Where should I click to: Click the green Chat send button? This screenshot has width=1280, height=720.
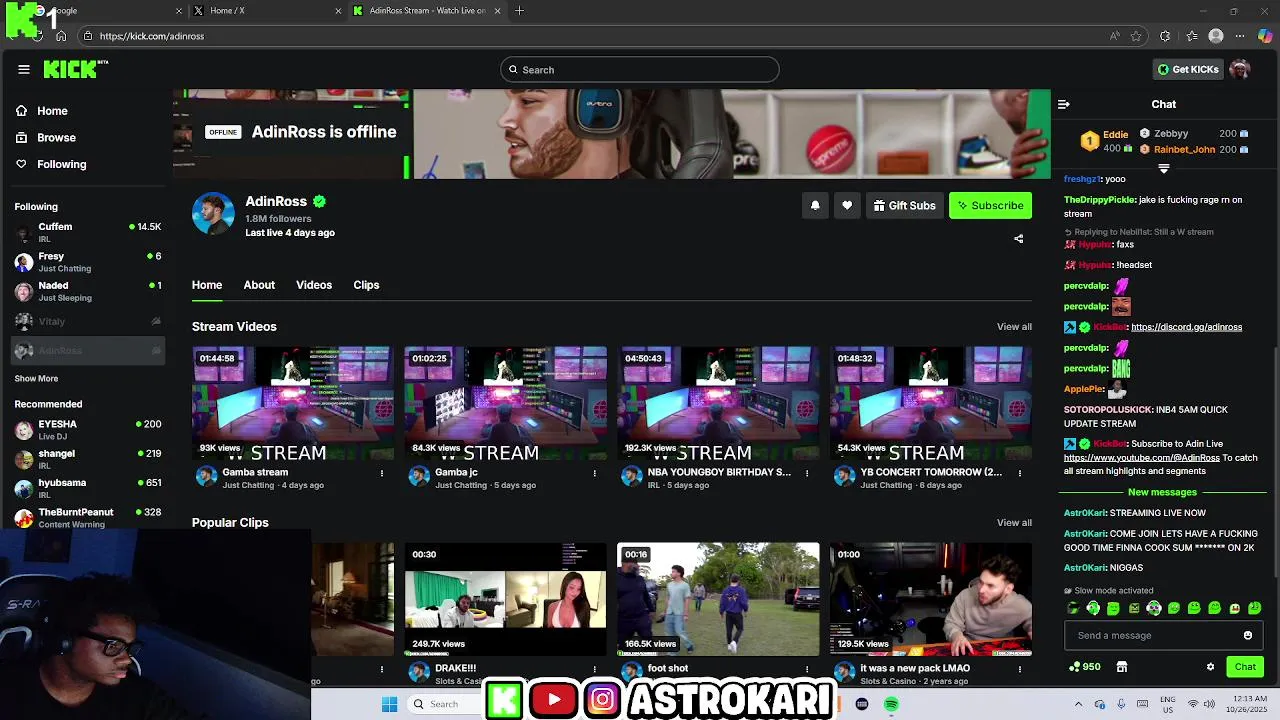tap(1245, 667)
